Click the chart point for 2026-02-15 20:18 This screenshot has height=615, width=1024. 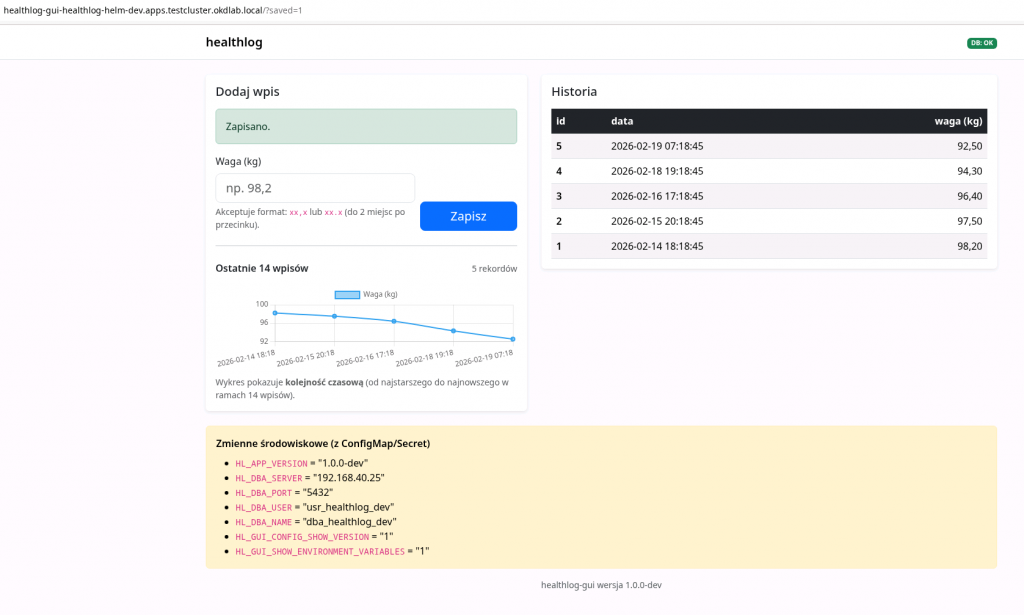[x=334, y=316]
